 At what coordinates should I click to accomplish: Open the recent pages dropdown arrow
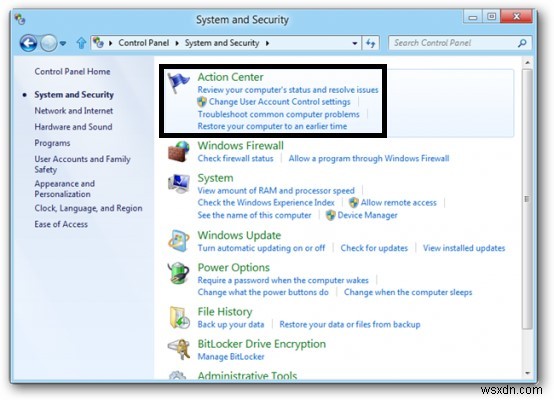(63, 43)
